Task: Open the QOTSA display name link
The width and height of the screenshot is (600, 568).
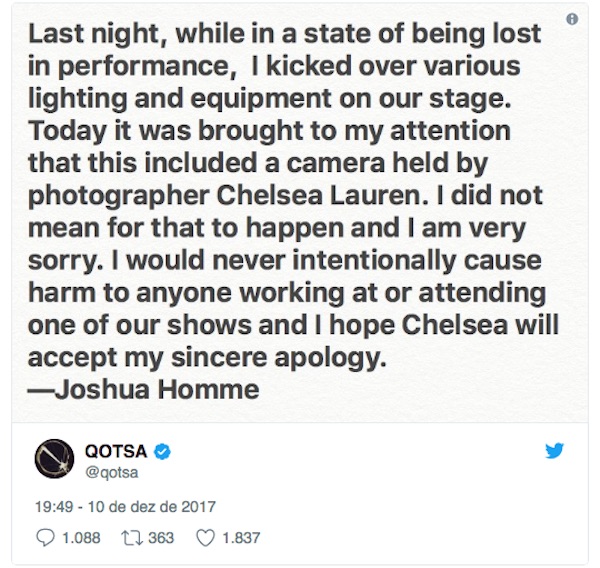Action: pyautogui.click(x=116, y=451)
